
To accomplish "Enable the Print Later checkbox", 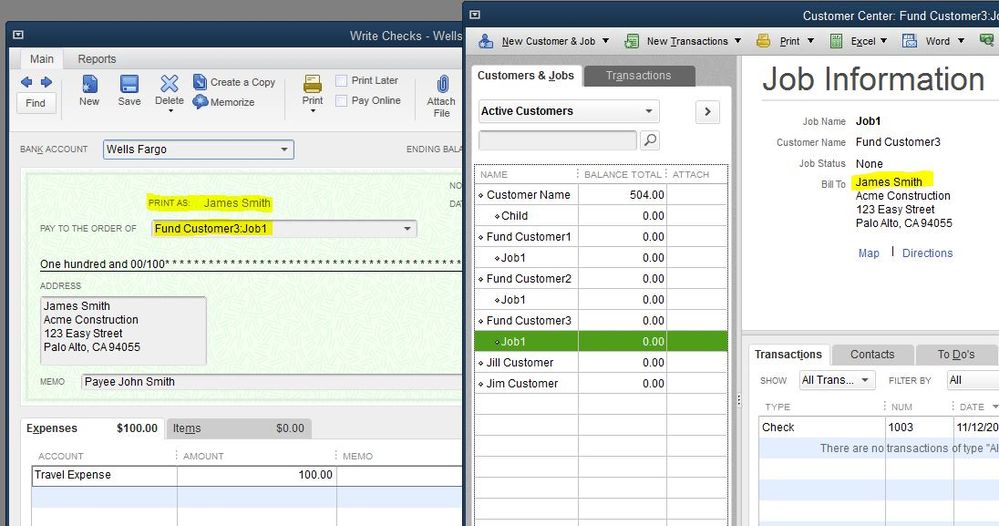I will point(341,81).
